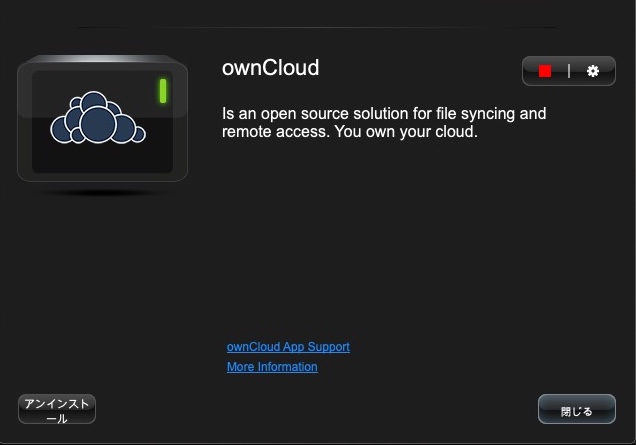Click the アンインストール uninstall button

tap(57, 409)
